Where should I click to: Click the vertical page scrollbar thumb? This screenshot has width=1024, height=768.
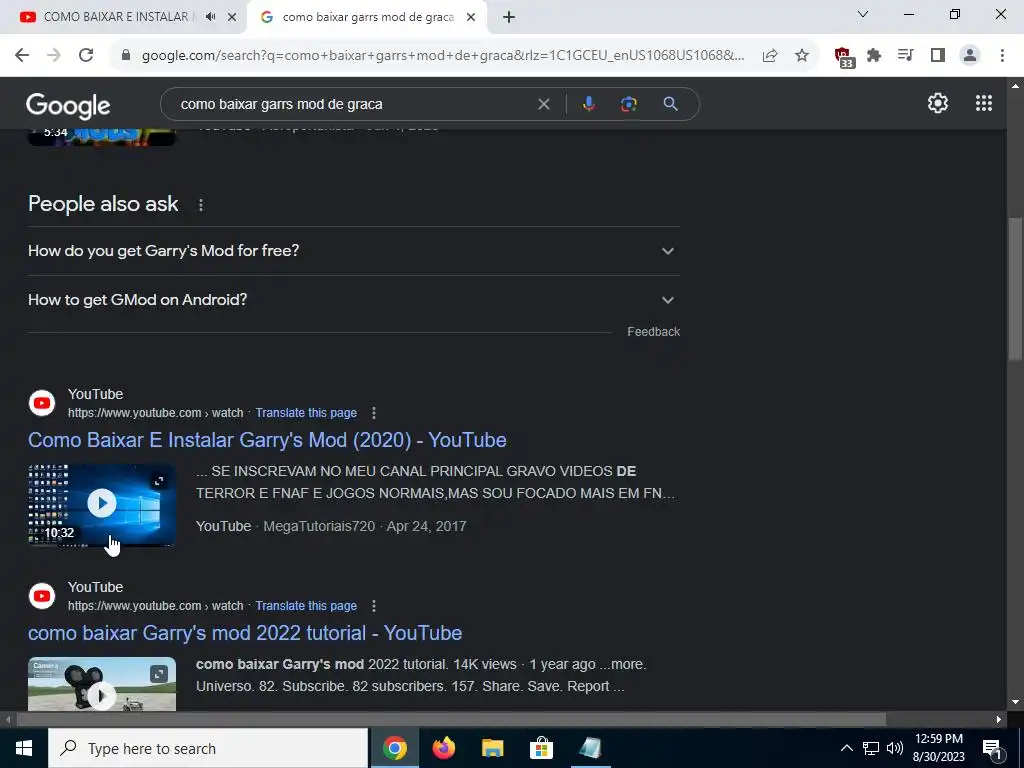click(x=1015, y=288)
